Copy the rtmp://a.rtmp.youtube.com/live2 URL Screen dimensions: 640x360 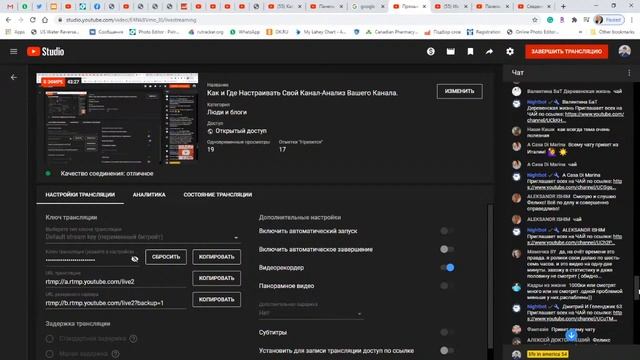216,278
